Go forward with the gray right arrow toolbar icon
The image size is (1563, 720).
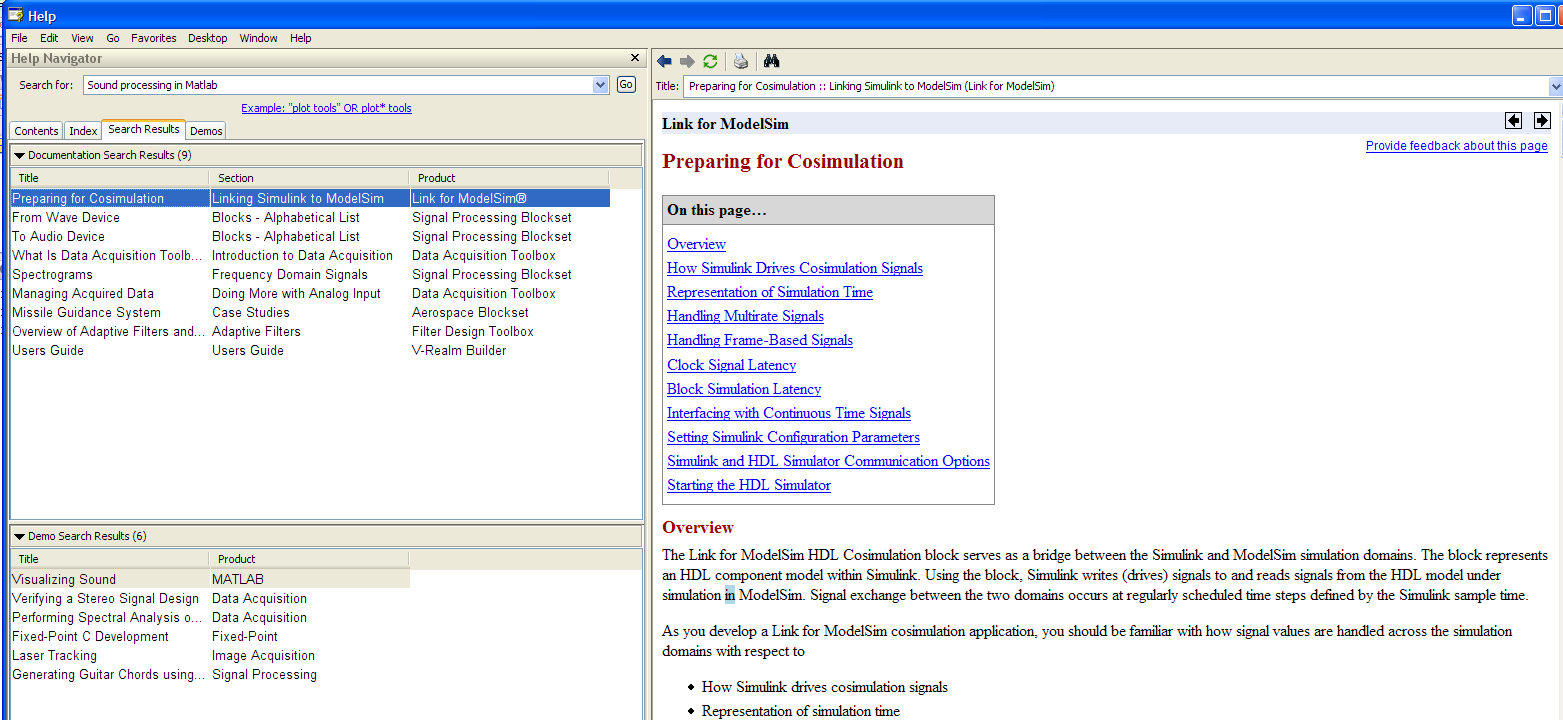click(687, 61)
